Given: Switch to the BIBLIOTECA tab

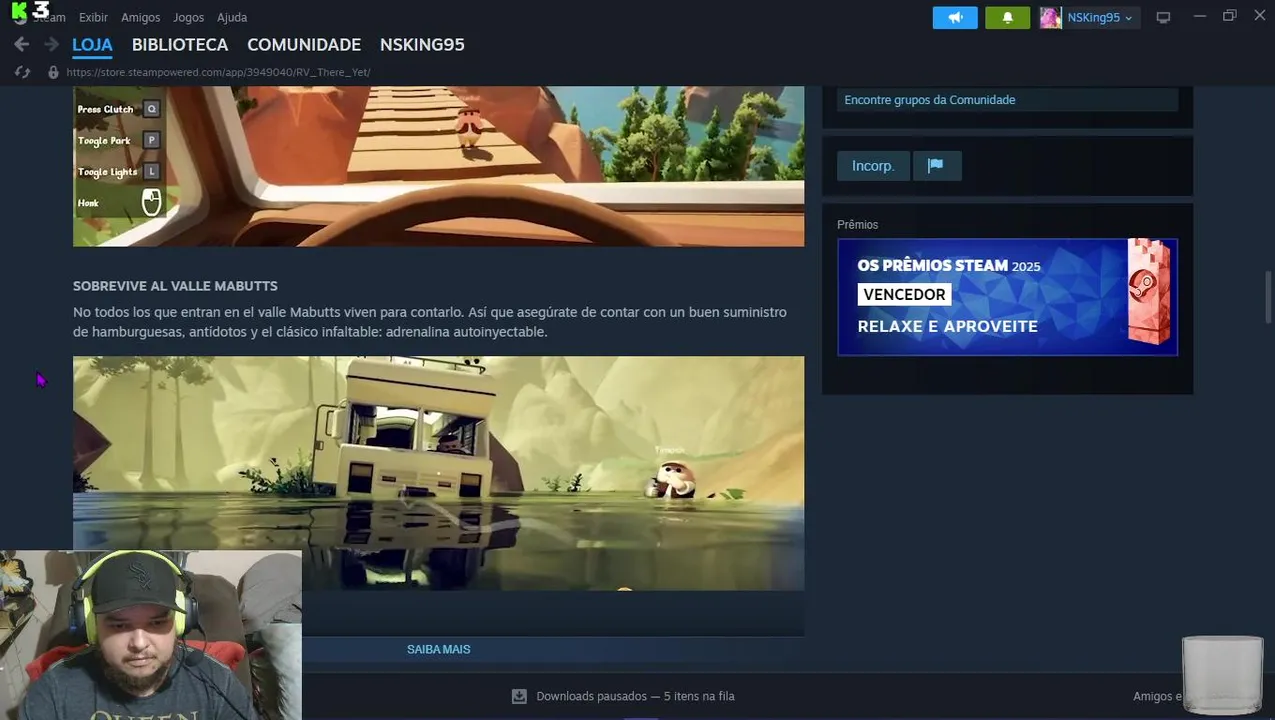Looking at the screenshot, I should coord(180,45).
